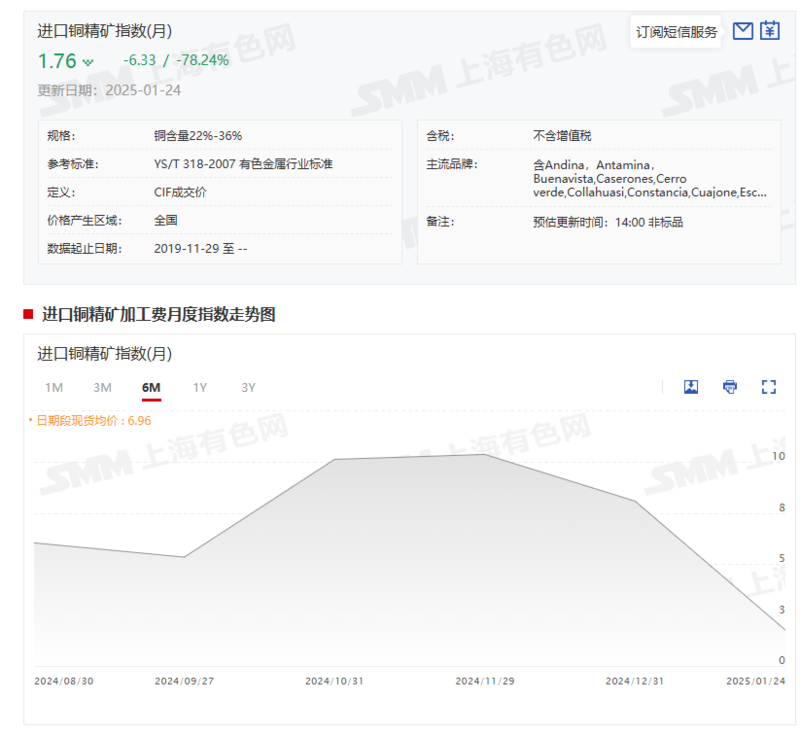Click section heading 进口铜精矿加工费月度指数走势图
800x735 pixels.
pyautogui.click(x=159, y=314)
